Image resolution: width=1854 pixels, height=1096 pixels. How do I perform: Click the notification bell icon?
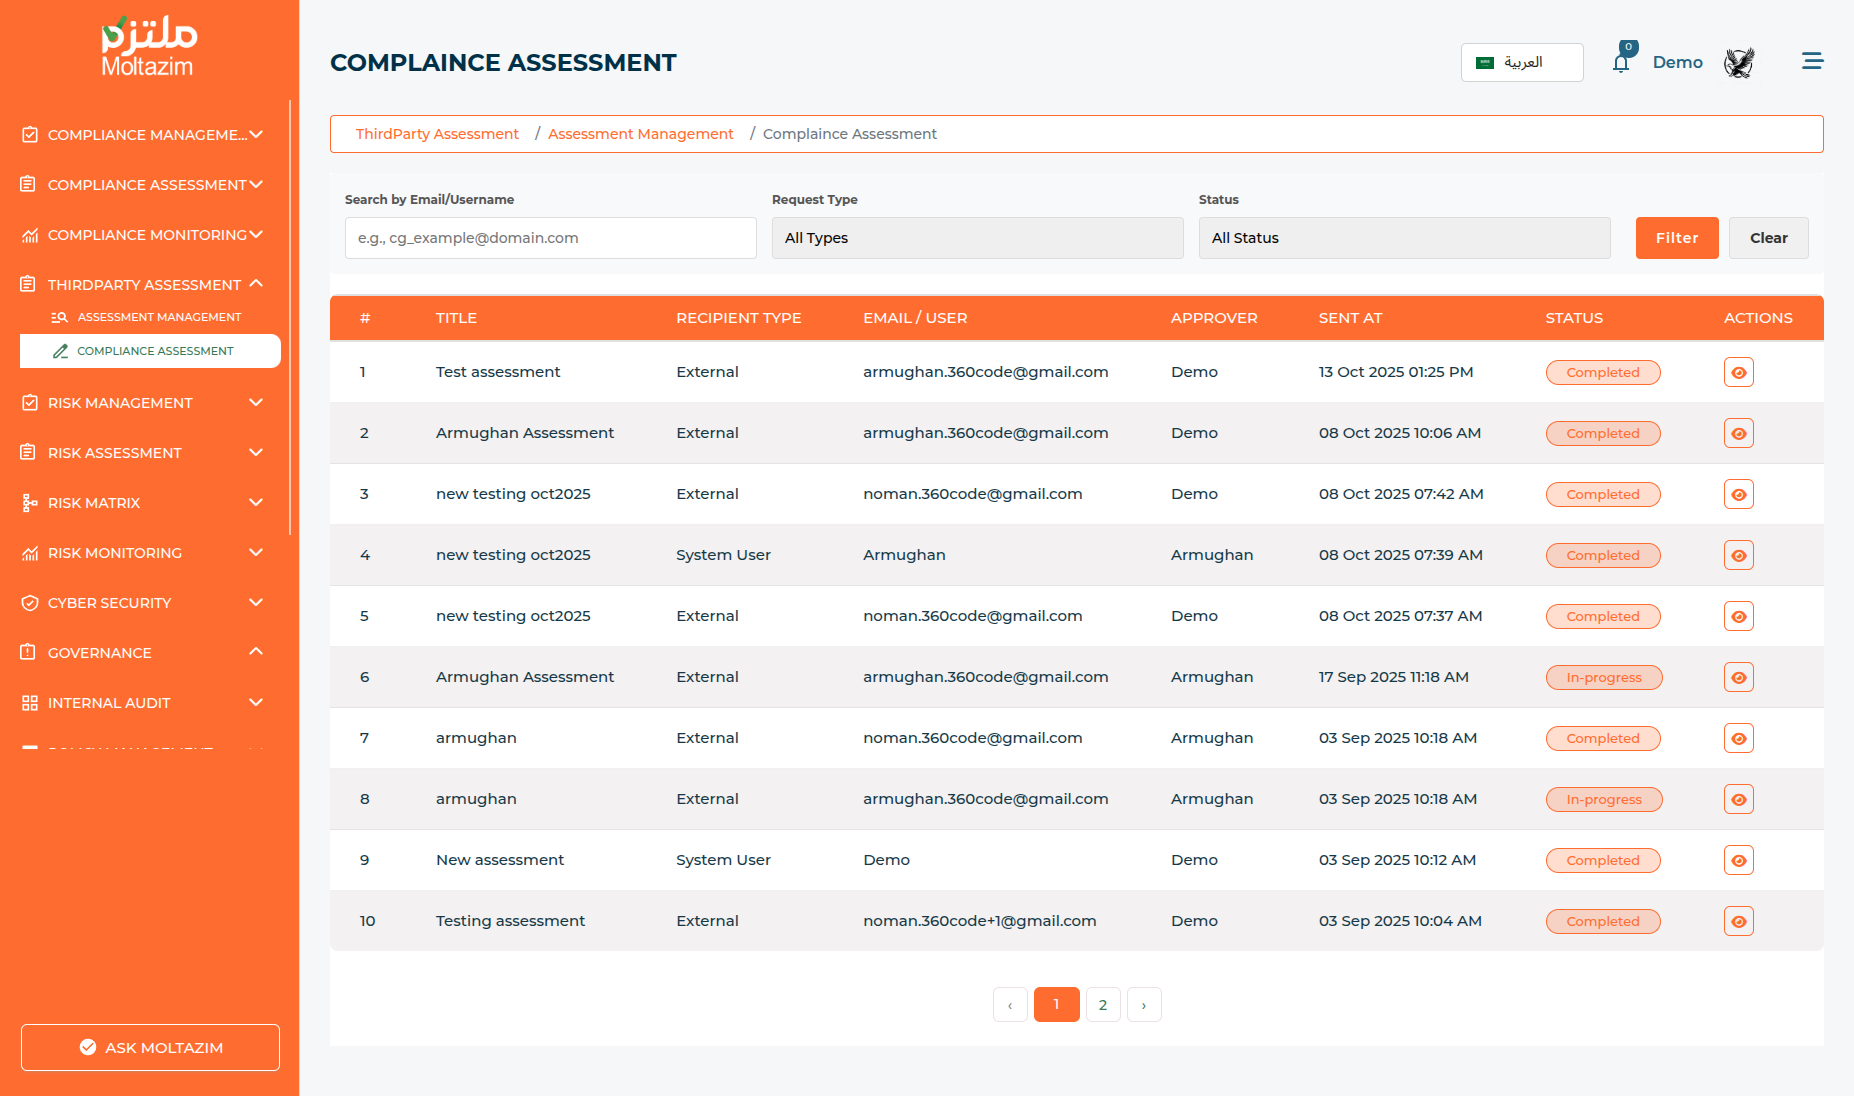click(1621, 63)
